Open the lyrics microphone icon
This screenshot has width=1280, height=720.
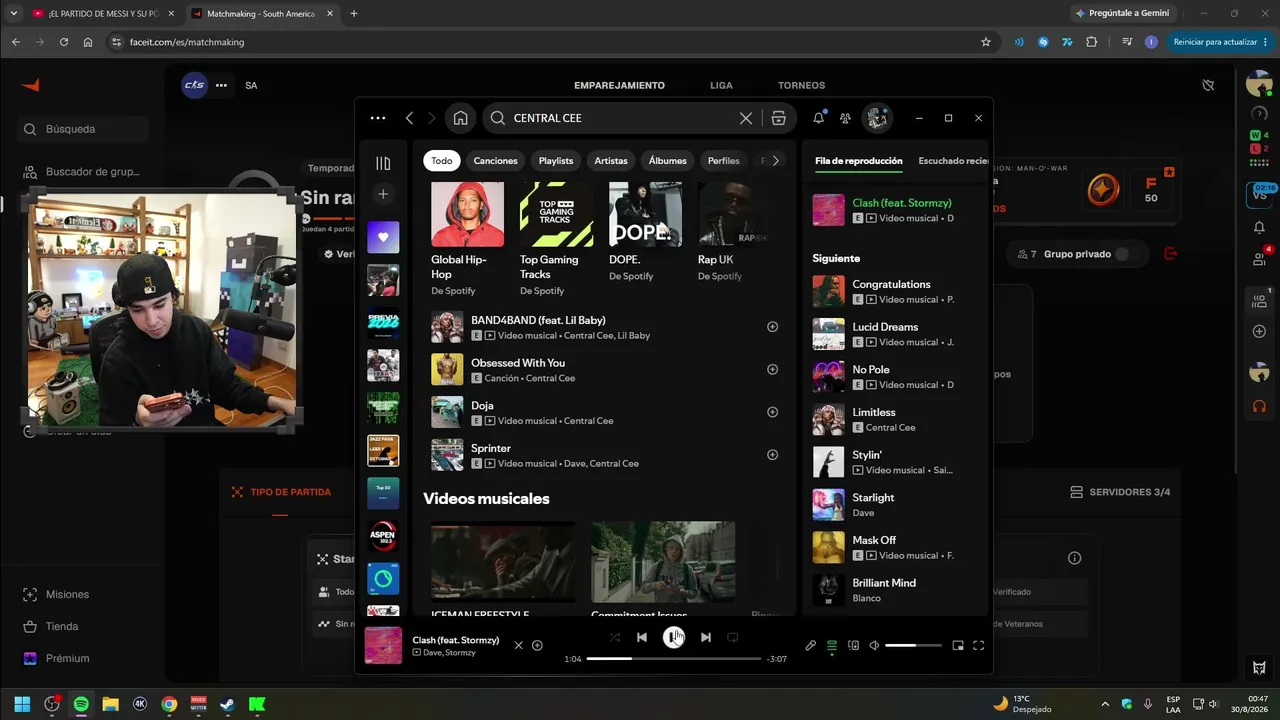(811, 646)
